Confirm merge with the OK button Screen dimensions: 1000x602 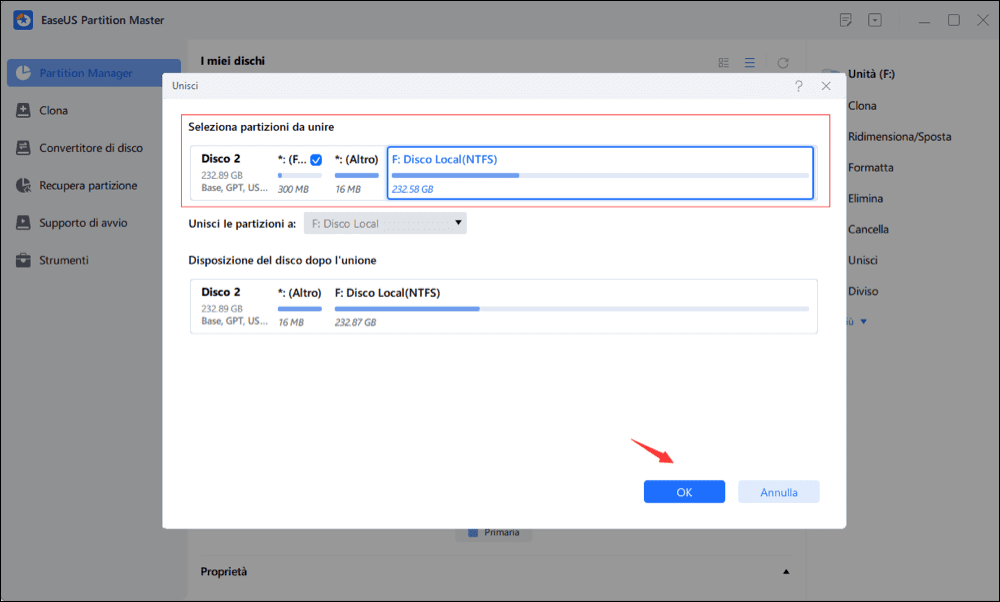tap(684, 492)
